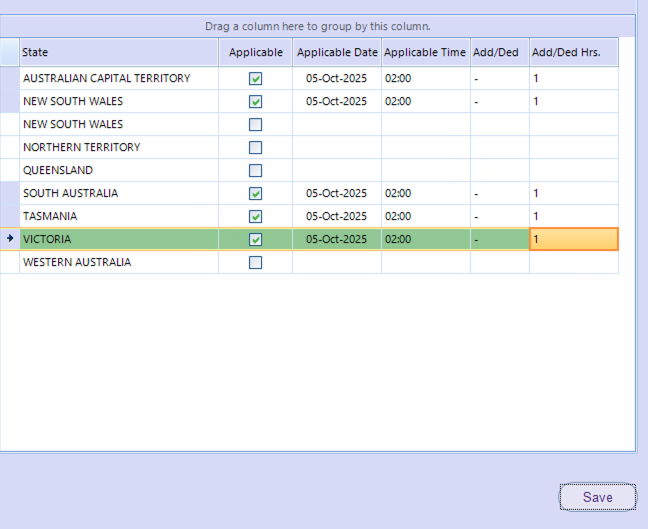
Task: Select Tasmania's Applicable Date cell
Action: coord(337,216)
